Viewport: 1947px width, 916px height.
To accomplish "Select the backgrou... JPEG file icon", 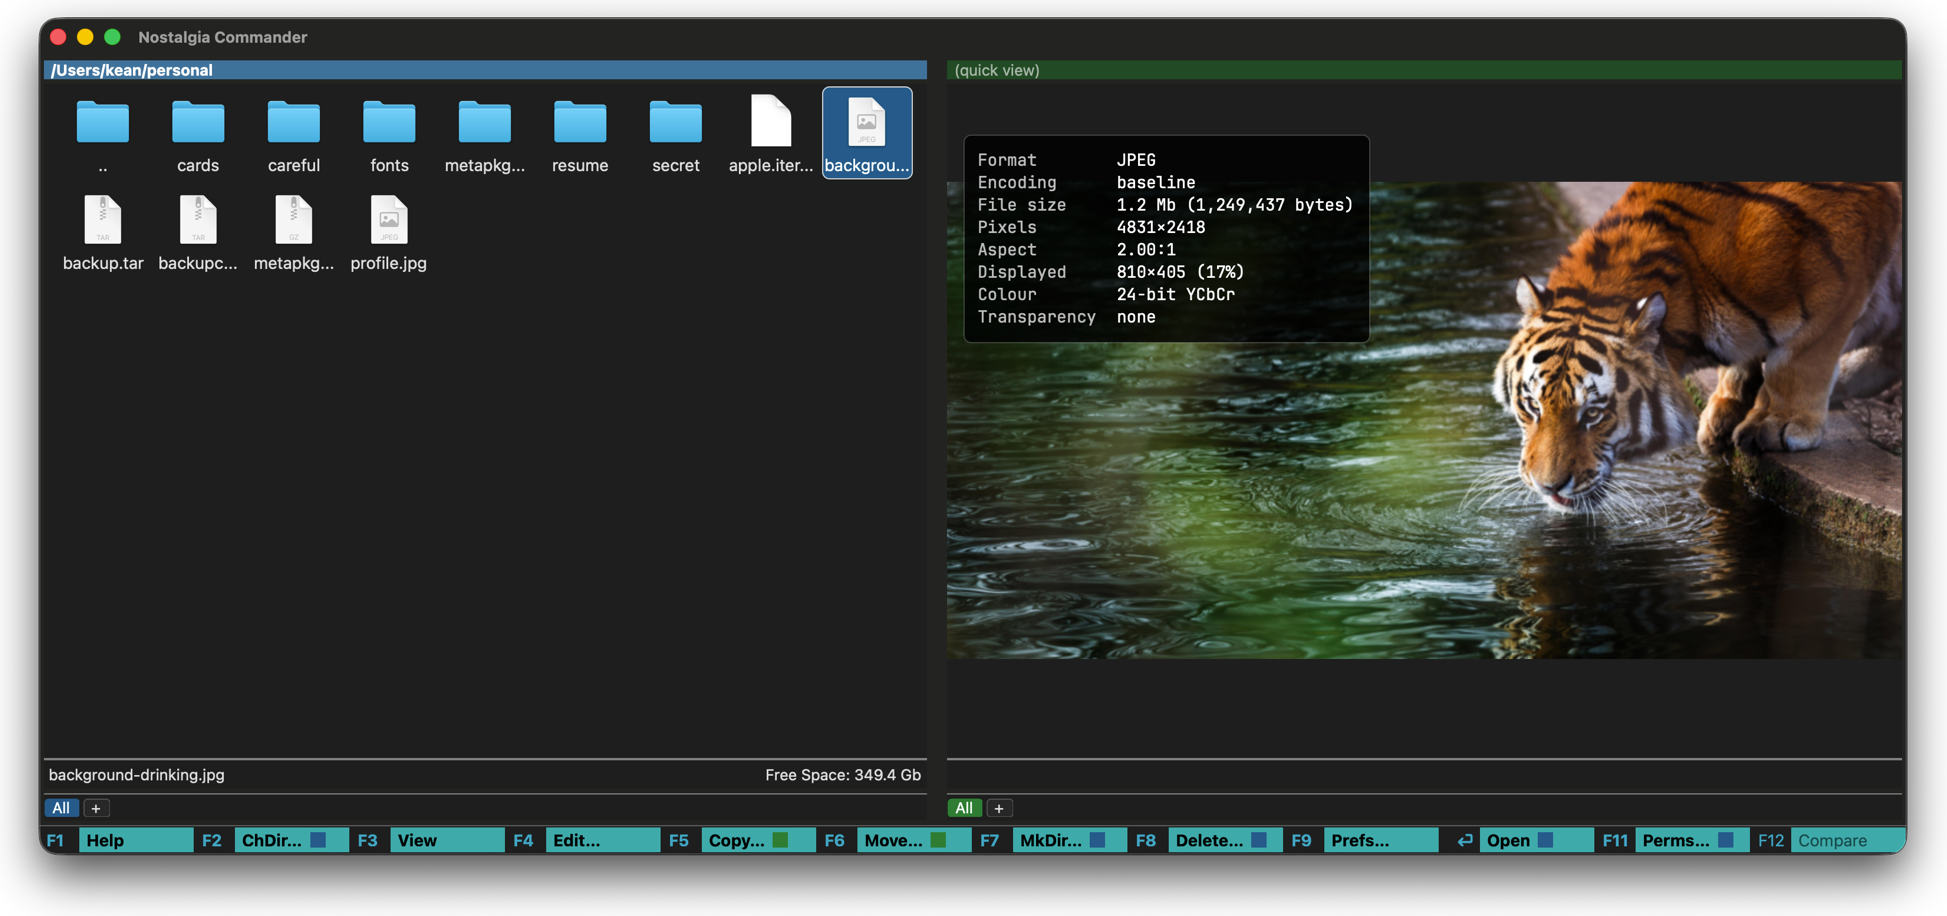I will [x=867, y=122].
